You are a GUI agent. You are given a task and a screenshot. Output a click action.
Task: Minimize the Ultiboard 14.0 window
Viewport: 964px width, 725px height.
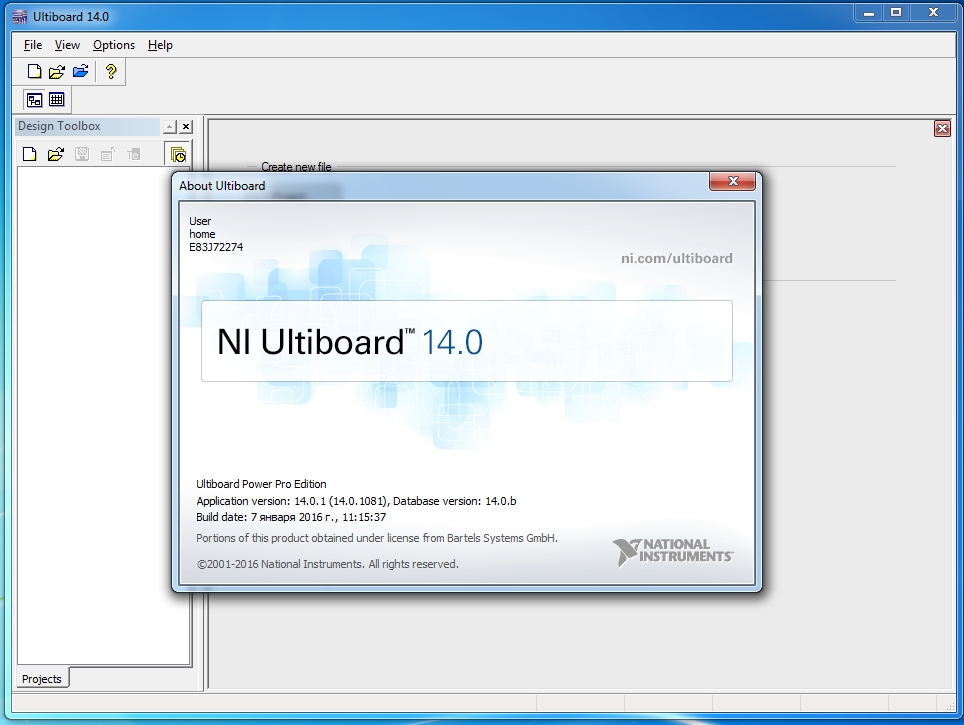tap(869, 12)
